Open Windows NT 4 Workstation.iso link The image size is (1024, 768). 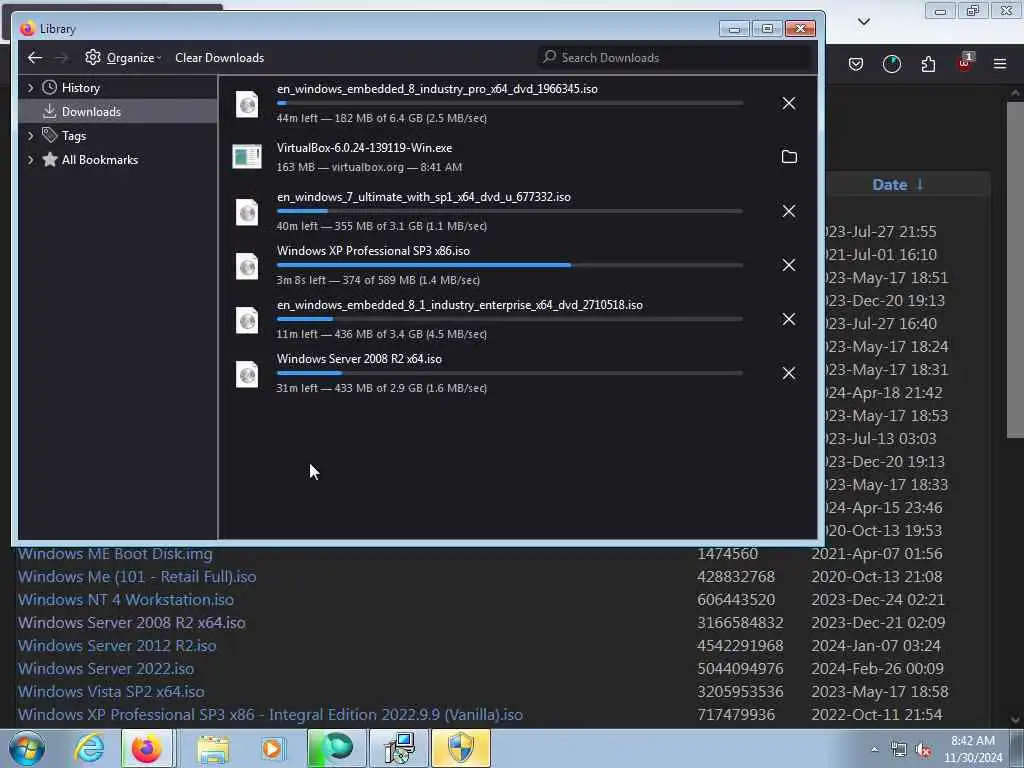tap(125, 600)
